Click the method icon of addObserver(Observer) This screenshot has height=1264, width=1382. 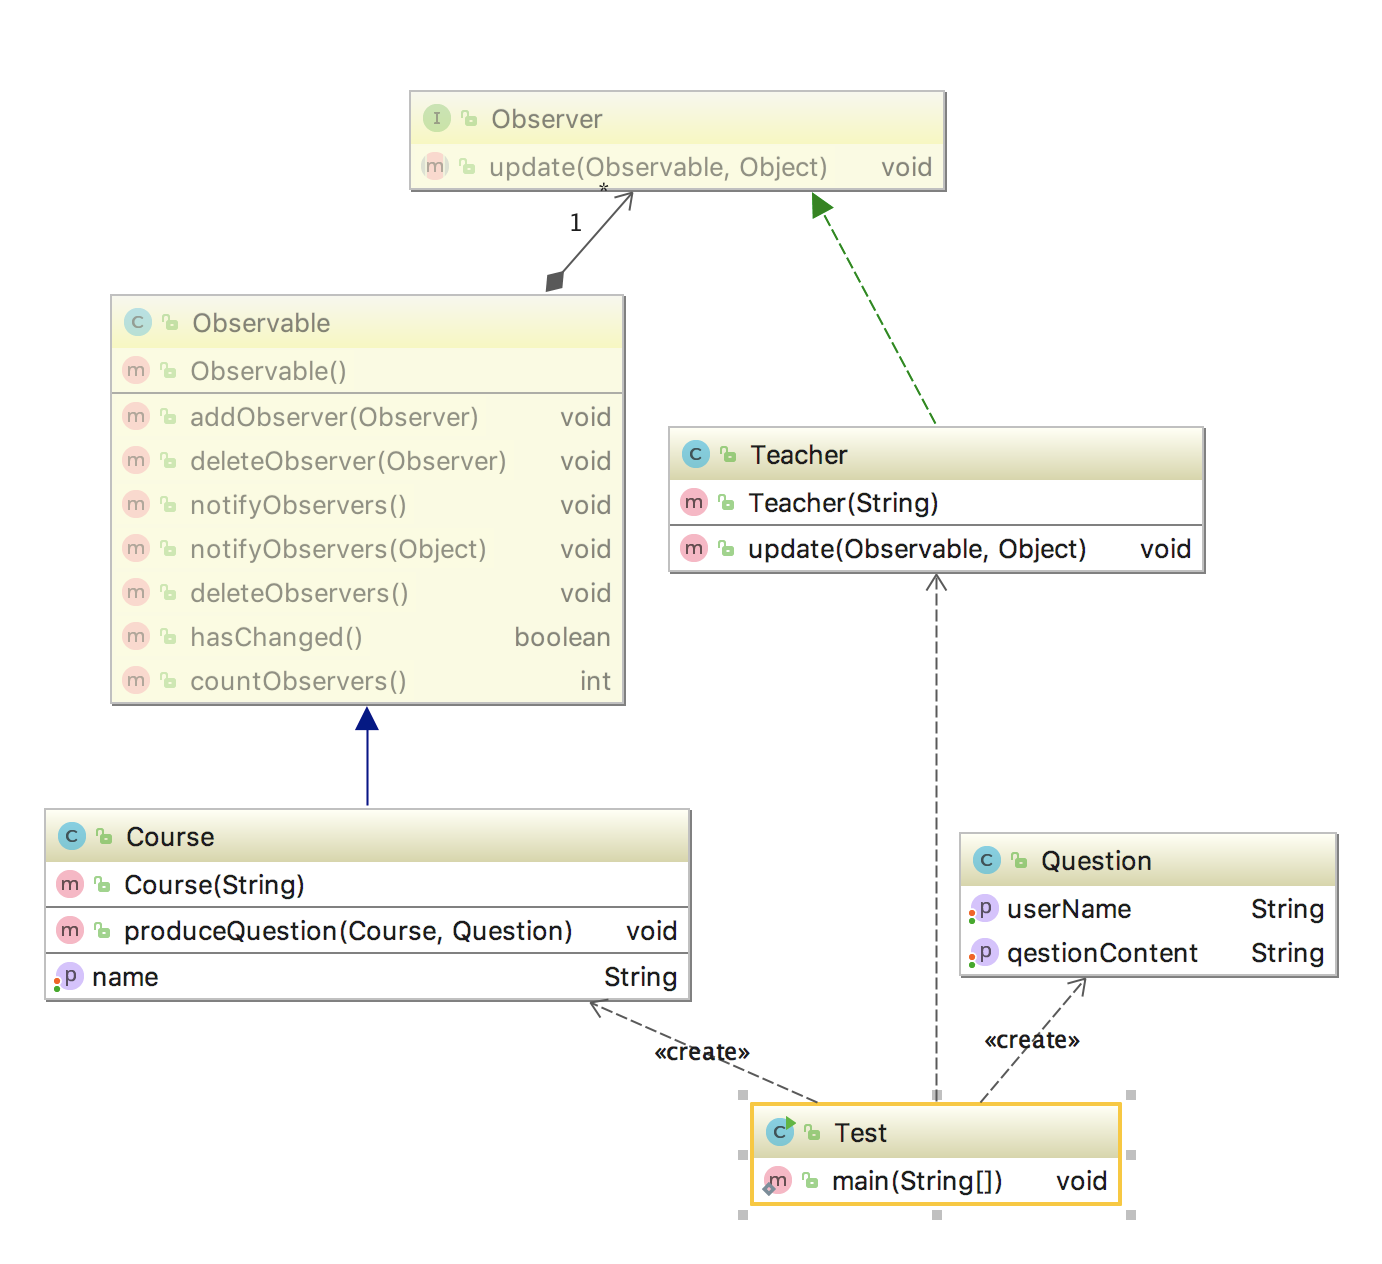[136, 416]
